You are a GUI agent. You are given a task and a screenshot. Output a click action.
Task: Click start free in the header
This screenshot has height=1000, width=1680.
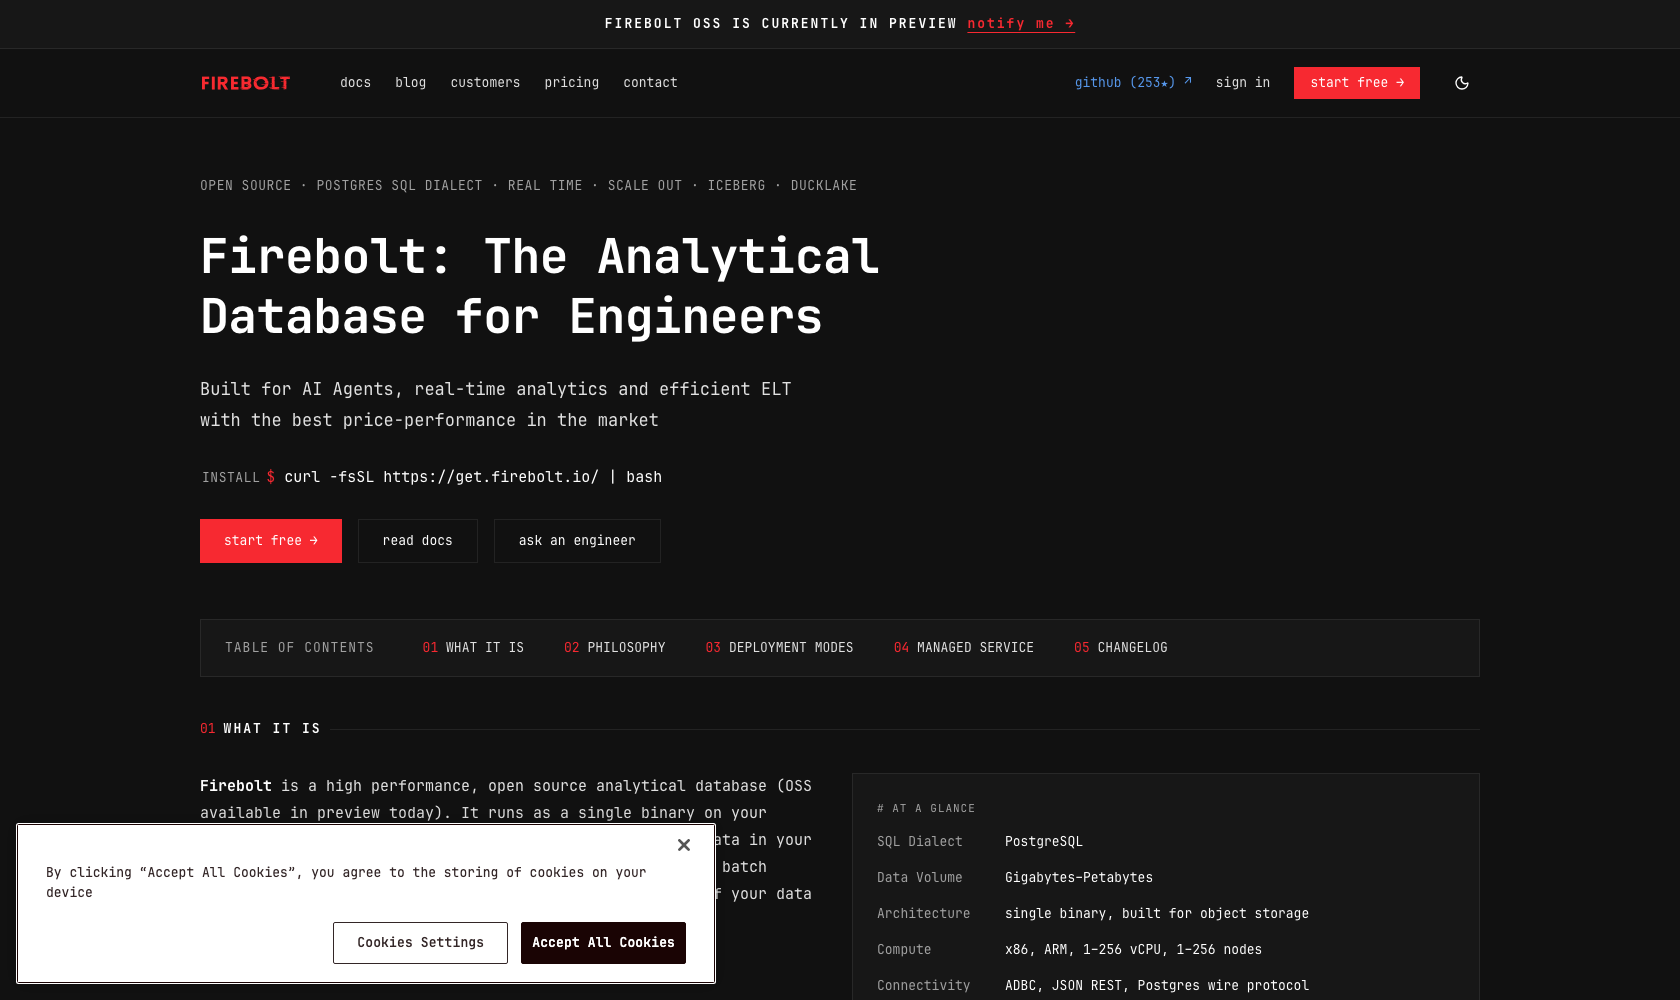(1356, 83)
